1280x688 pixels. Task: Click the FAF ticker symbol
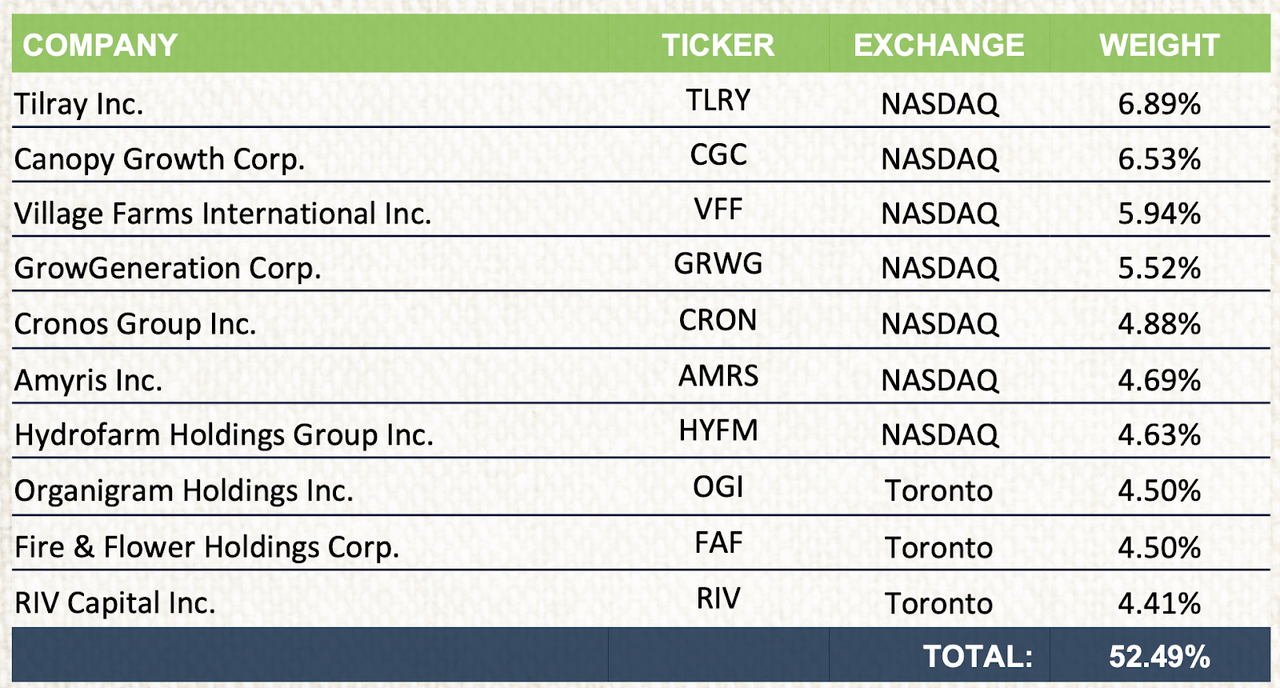[x=717, y=543]
